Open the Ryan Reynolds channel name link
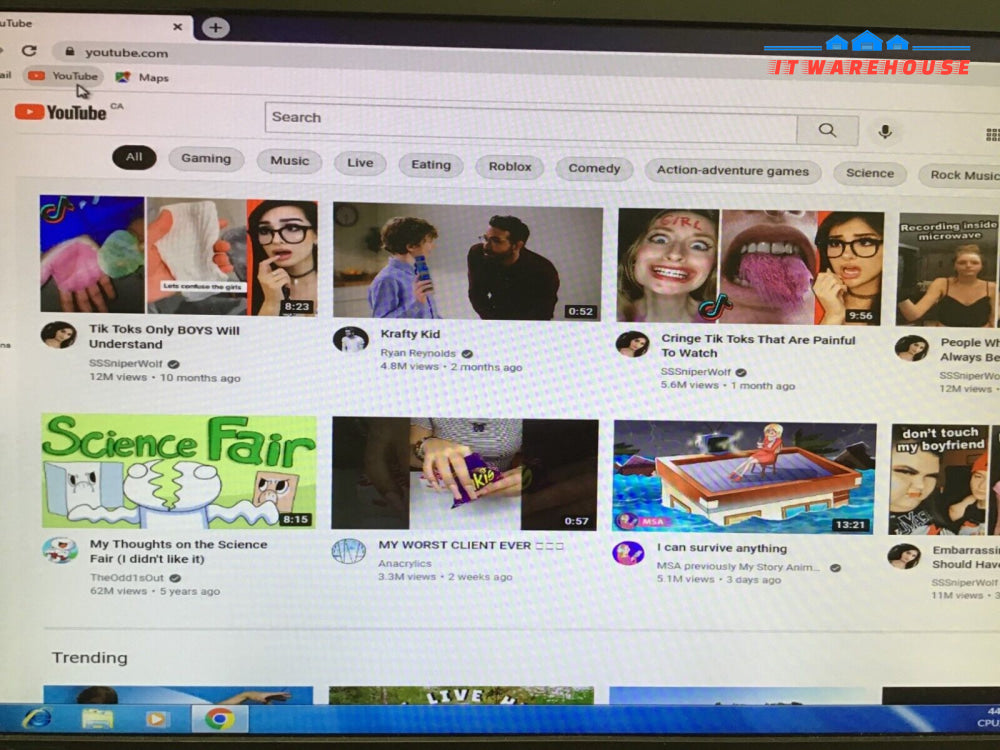Viewport: 1000px width, 750px height. point(418,353)
